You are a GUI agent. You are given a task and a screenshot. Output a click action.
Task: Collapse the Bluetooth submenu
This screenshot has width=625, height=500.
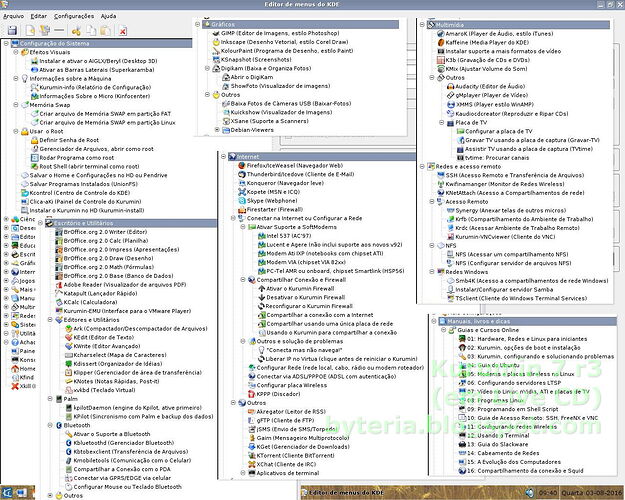pyautogui.click(x=50, y=425)
